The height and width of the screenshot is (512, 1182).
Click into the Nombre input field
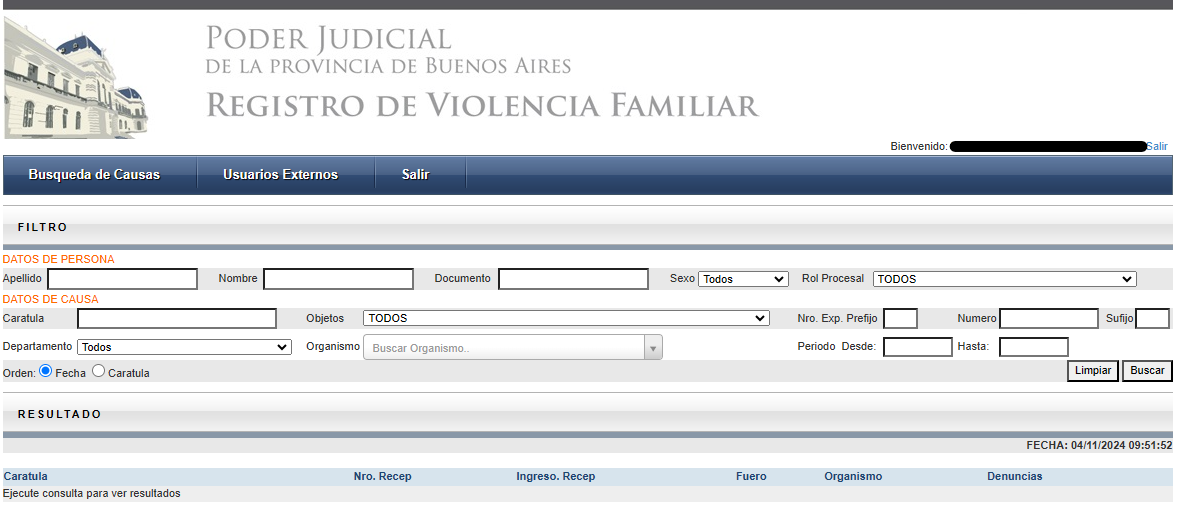click(338, 279)
